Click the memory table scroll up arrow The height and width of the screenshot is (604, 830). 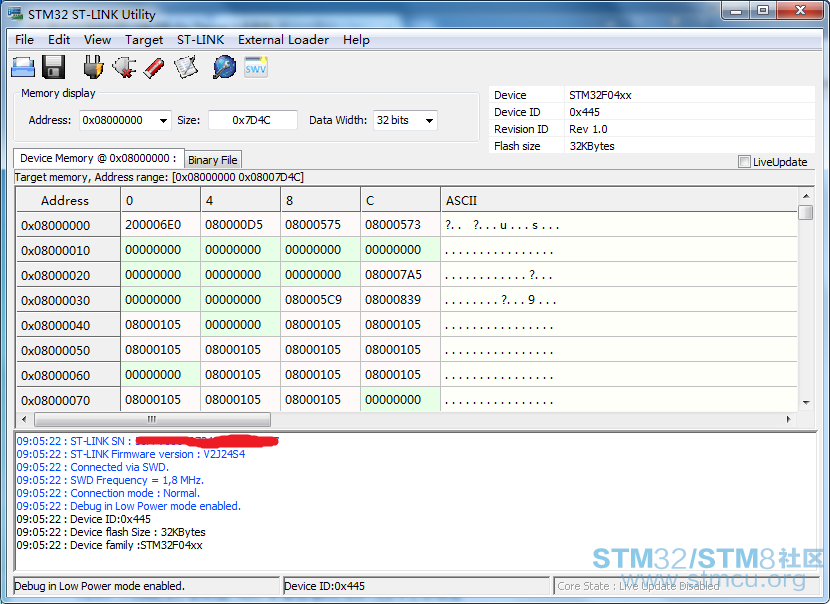pos(806,196)
